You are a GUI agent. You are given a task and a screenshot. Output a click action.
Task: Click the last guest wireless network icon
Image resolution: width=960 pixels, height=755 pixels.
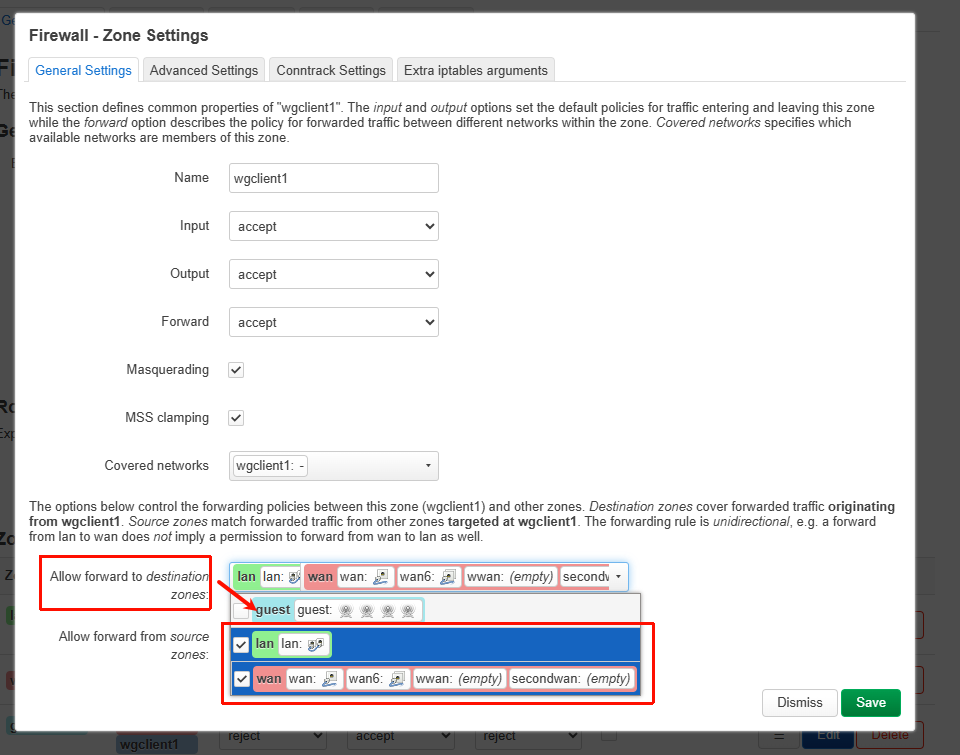(x=408, y=610)
